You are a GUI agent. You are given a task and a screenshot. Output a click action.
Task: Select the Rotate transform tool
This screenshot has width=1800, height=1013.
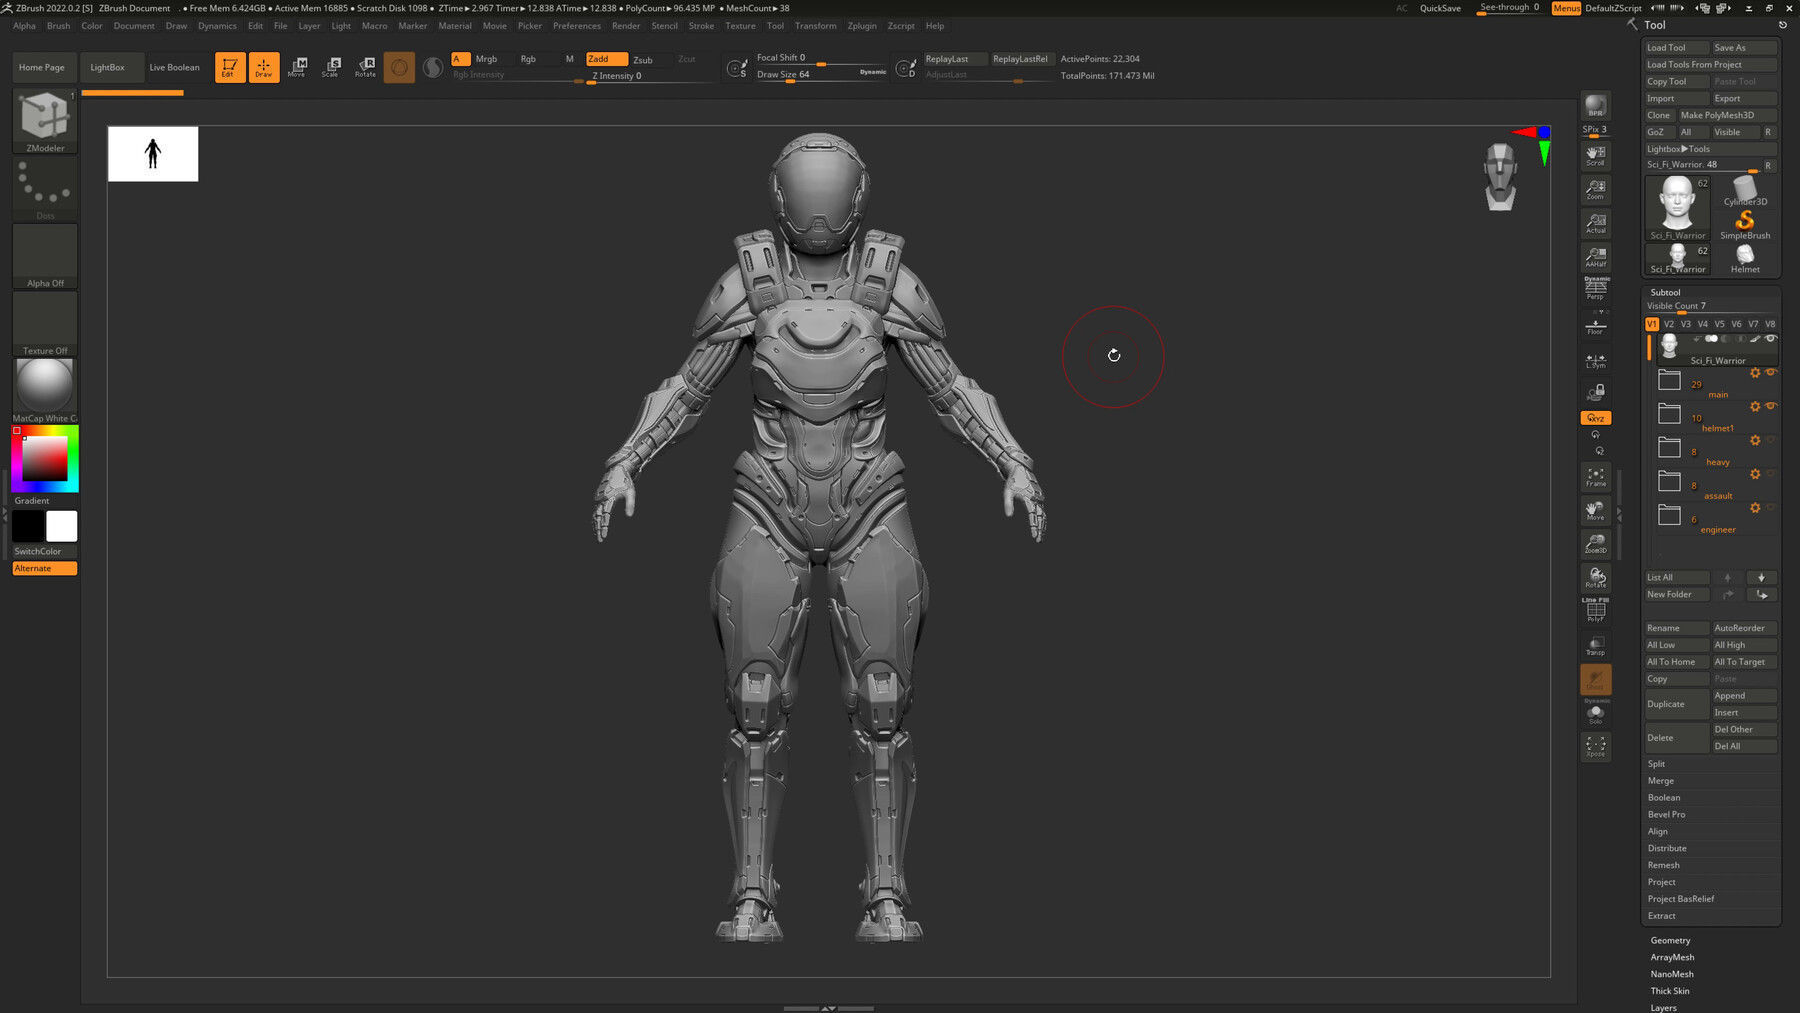tap(365, 67)
